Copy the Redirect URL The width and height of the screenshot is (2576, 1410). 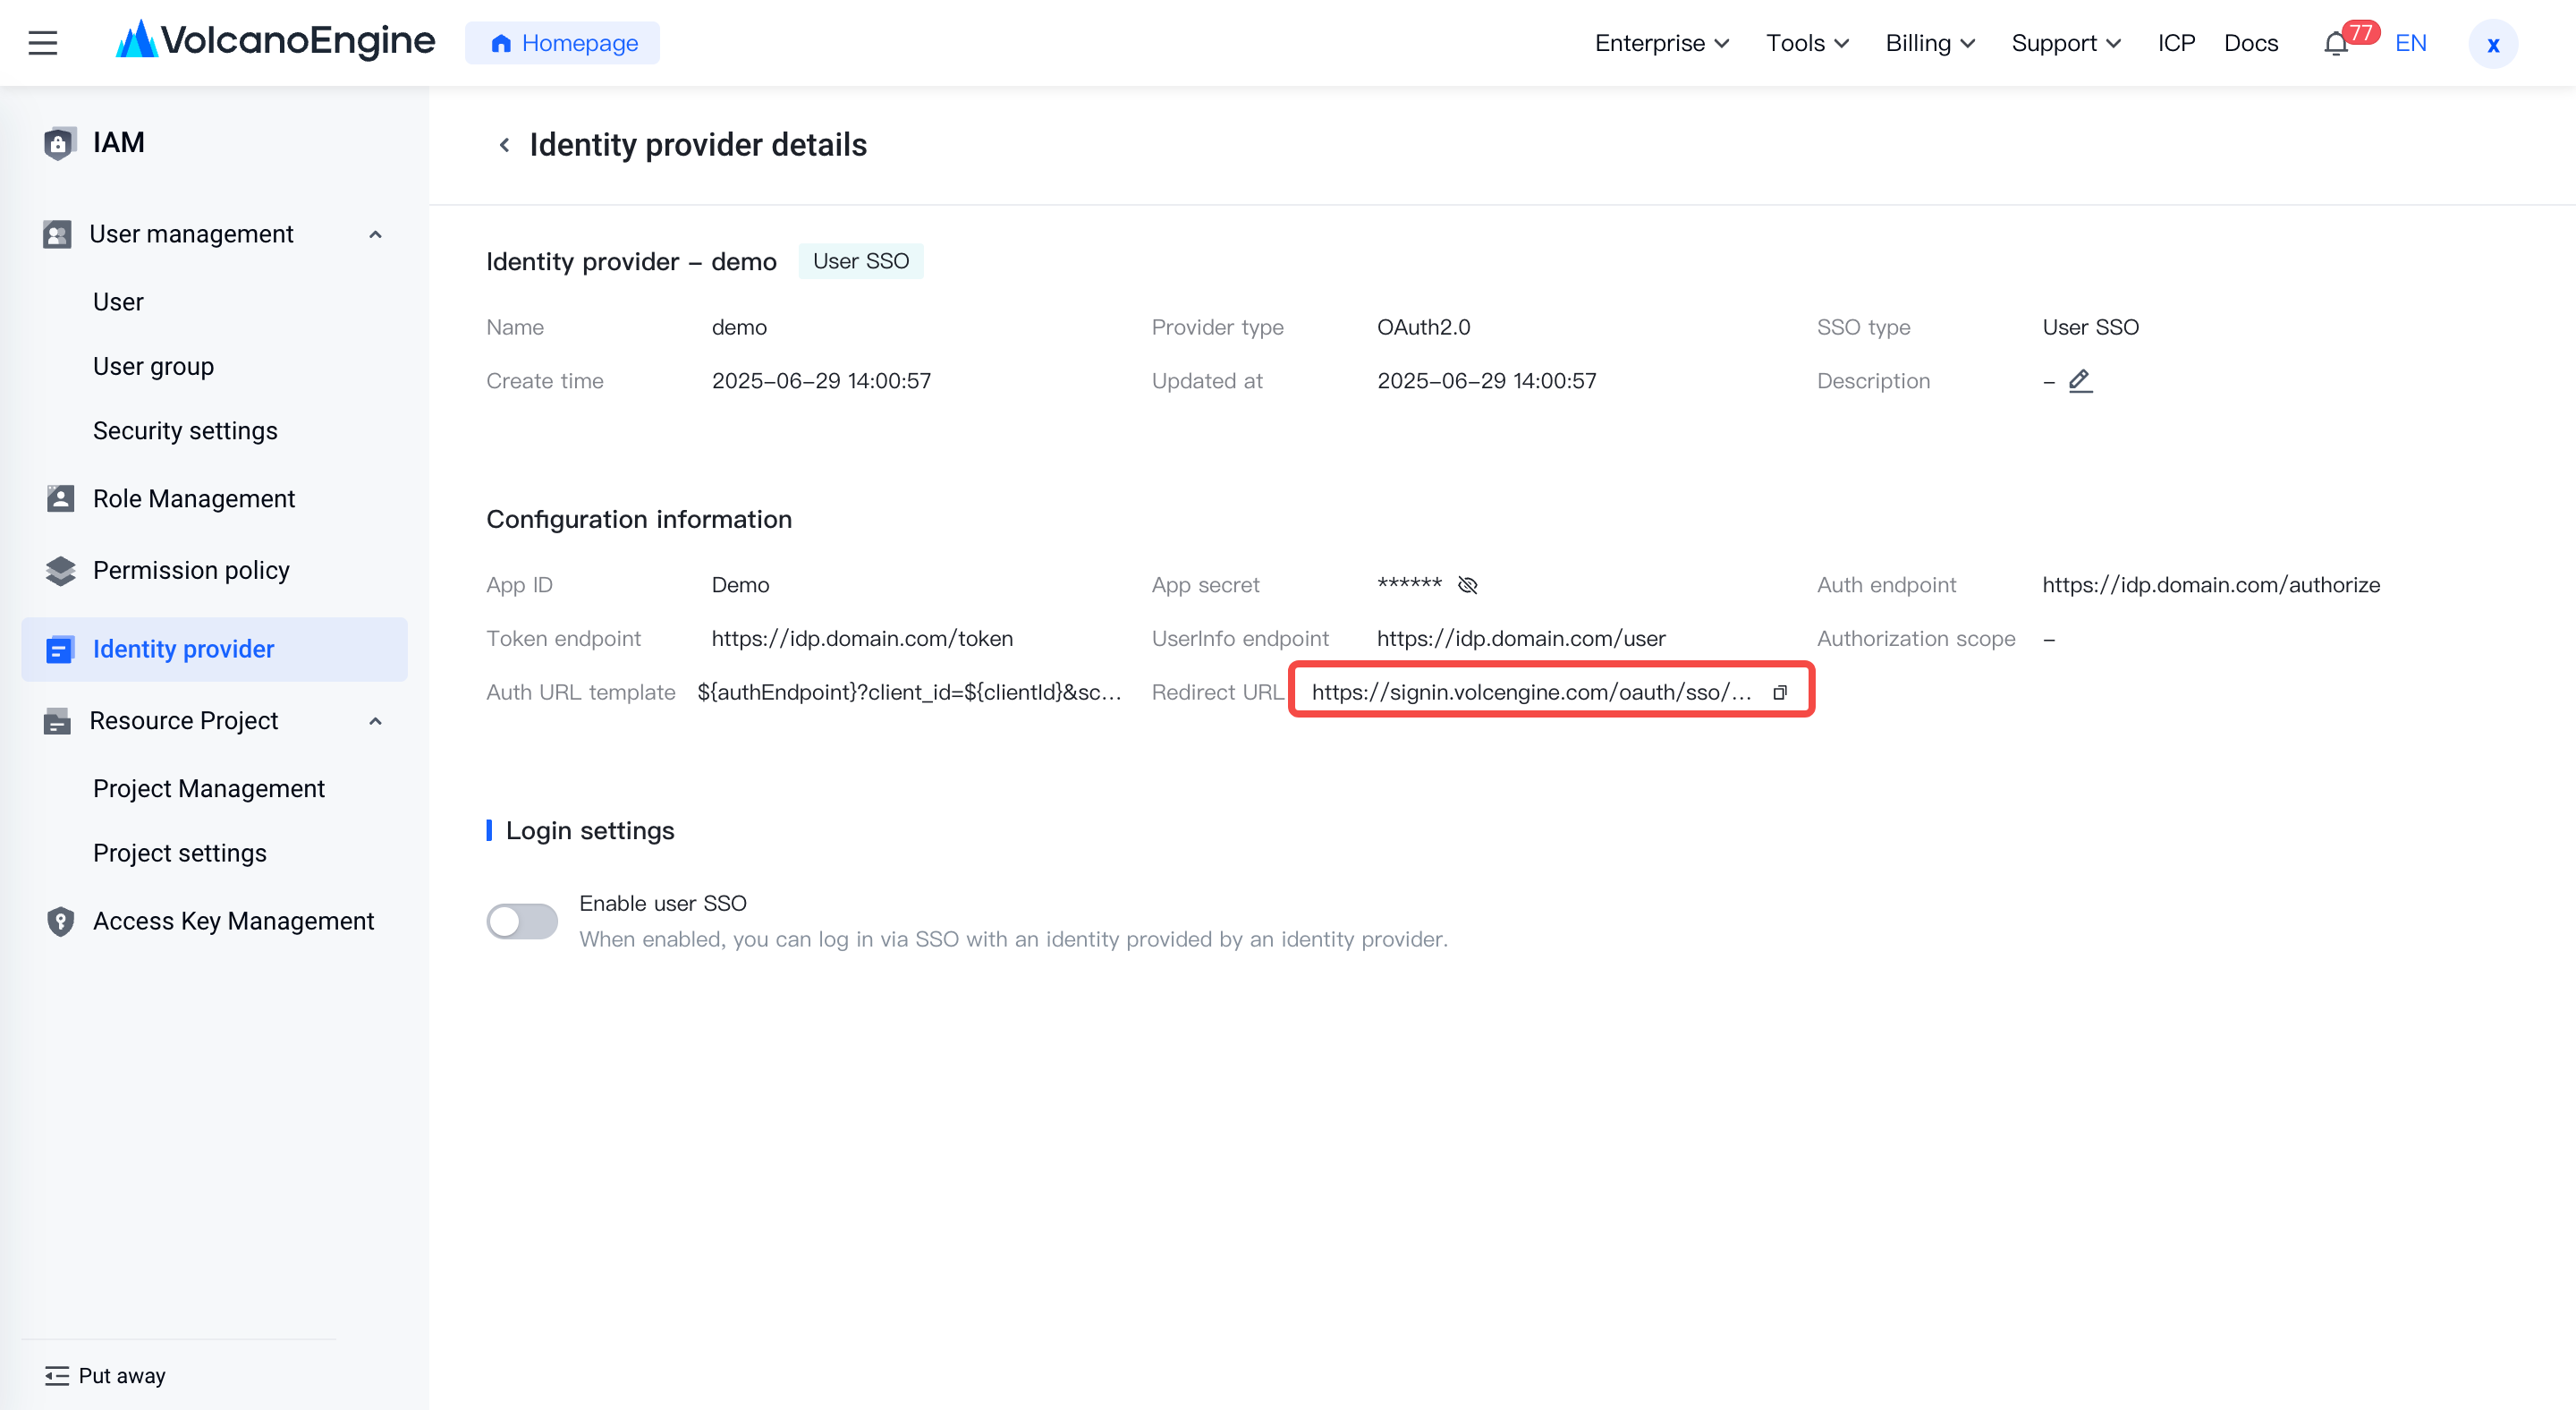point(1780,692)
